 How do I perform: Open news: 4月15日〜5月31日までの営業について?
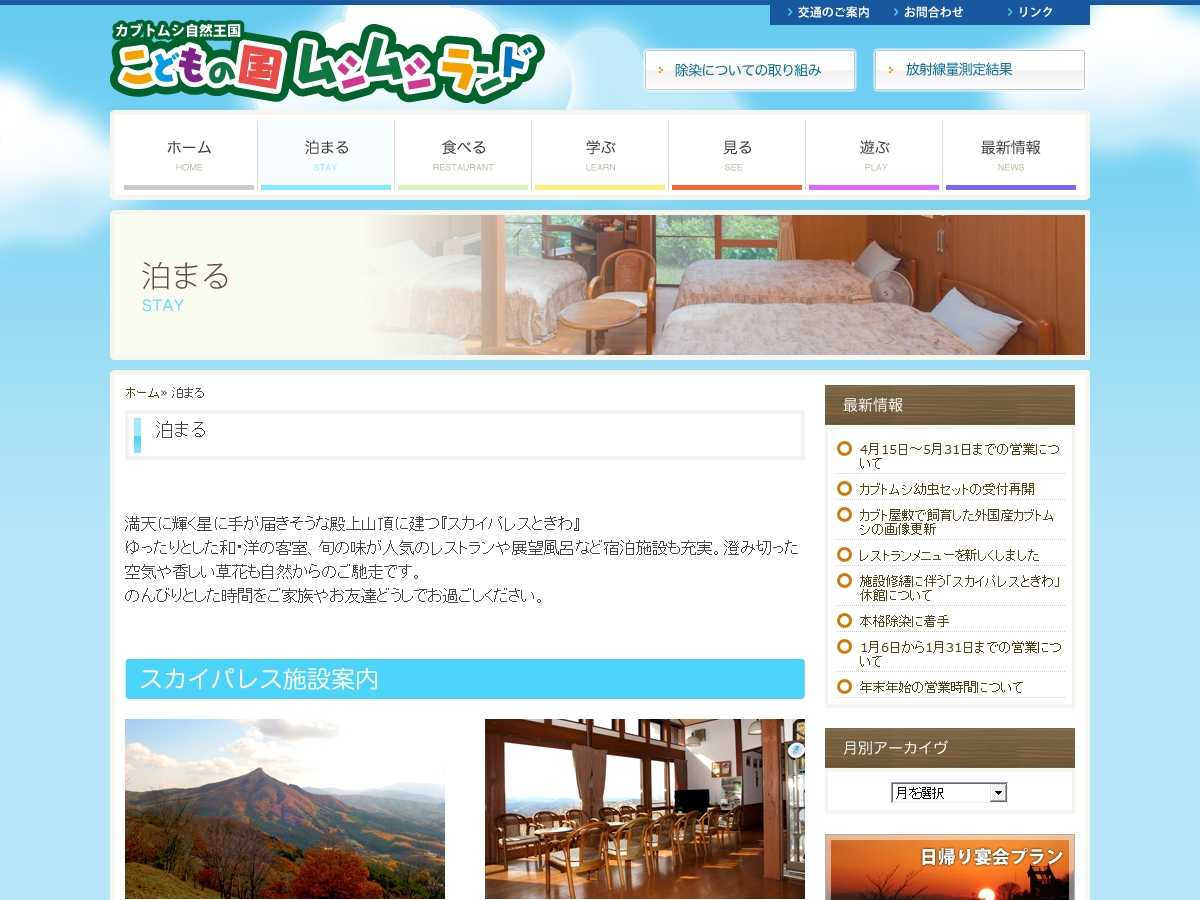[x=959, y=456]
